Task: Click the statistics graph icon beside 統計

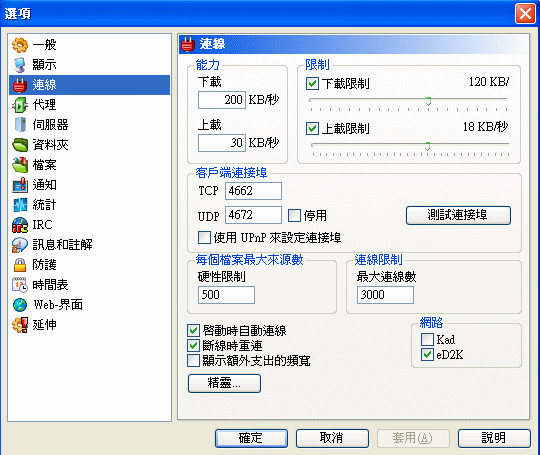Action: coord(20,205)
